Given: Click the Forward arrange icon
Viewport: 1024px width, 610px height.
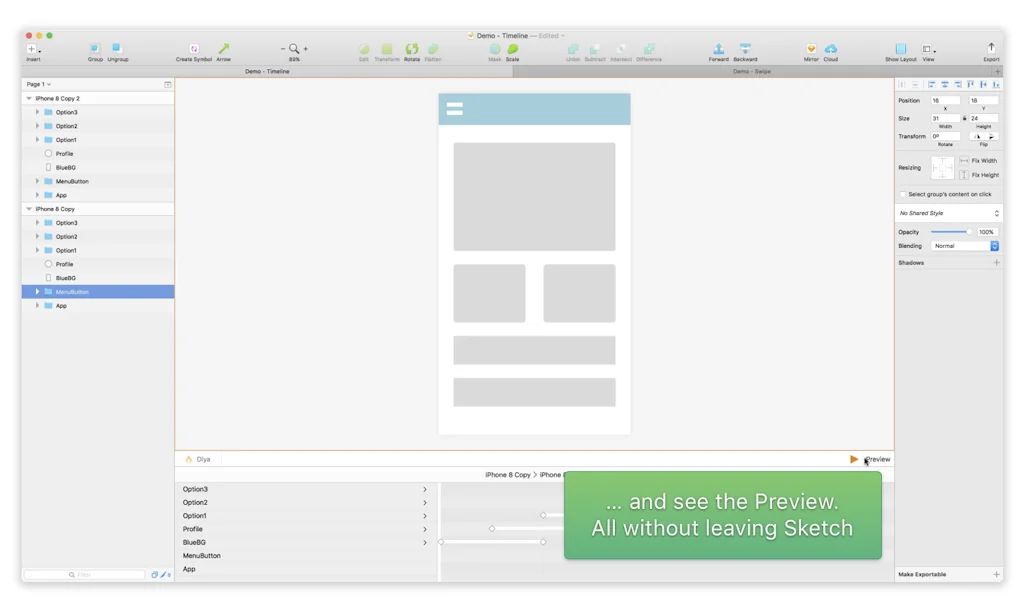Looking at the screenshot, I should point(718,49).
